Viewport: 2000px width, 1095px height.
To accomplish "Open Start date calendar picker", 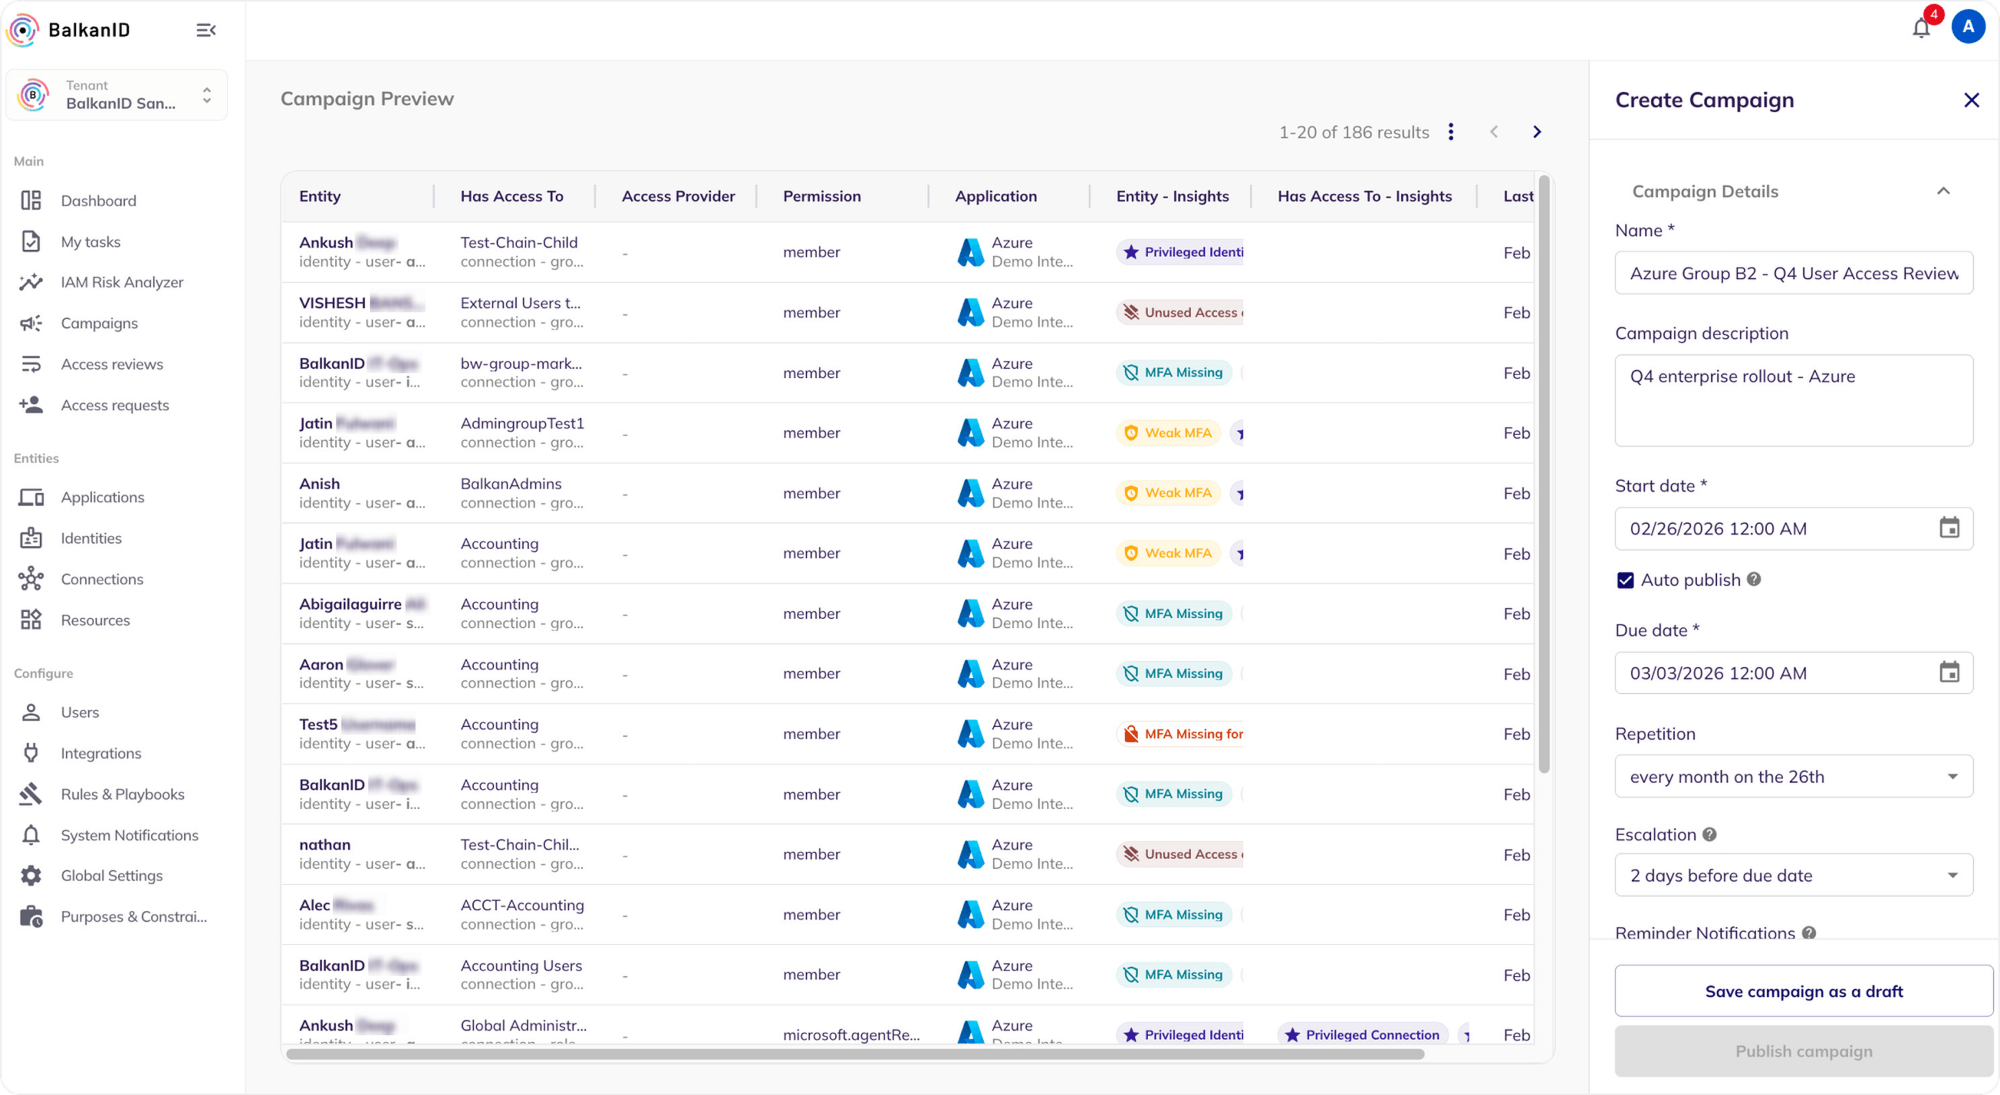I will pyautogui.click(x=1949, y=528).
